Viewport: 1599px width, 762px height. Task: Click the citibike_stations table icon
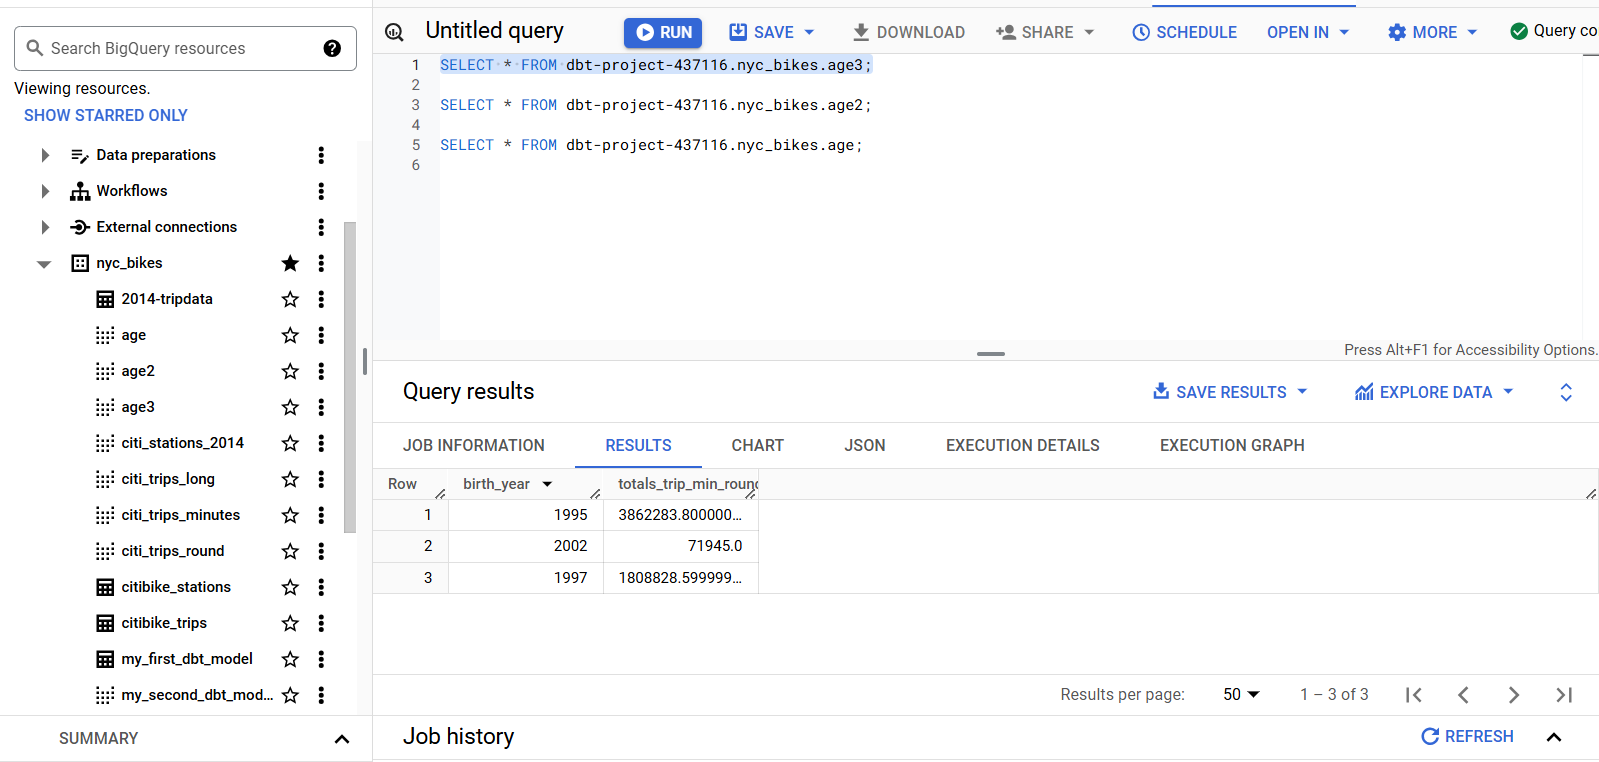tap(105, 587)
